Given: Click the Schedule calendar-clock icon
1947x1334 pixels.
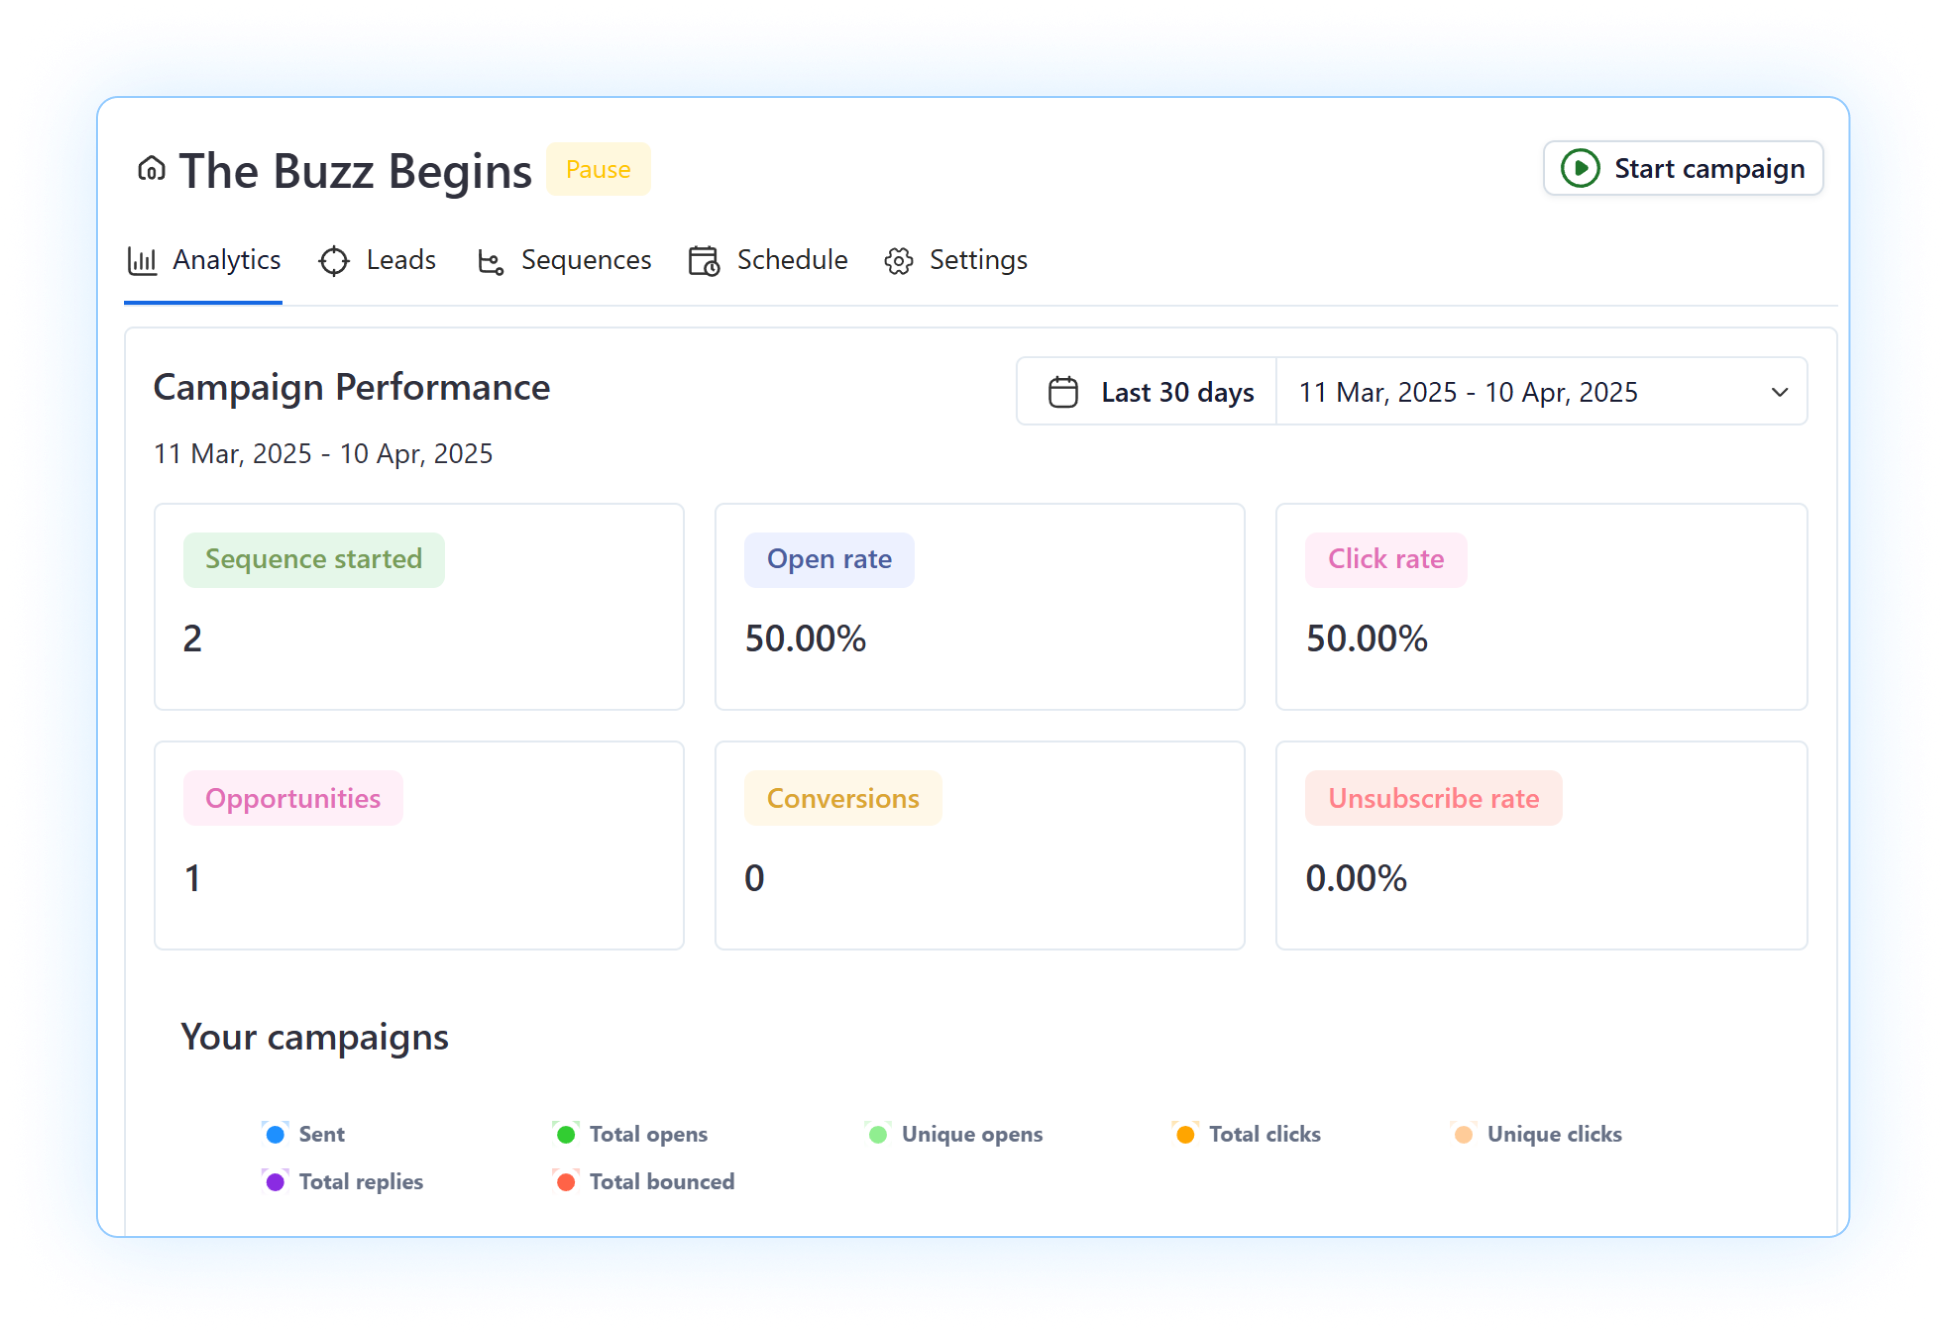Looking at the screenshot, I should [704, 261].
